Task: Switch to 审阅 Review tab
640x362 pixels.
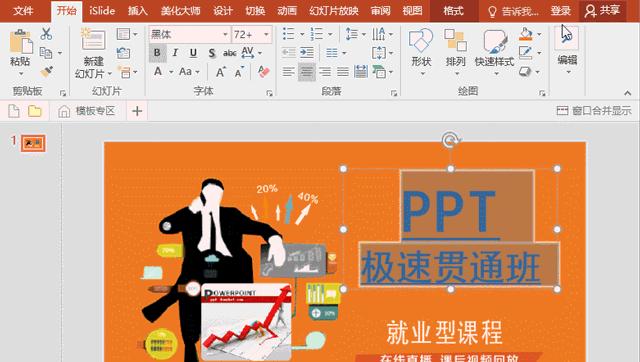Action: (380, 11)
